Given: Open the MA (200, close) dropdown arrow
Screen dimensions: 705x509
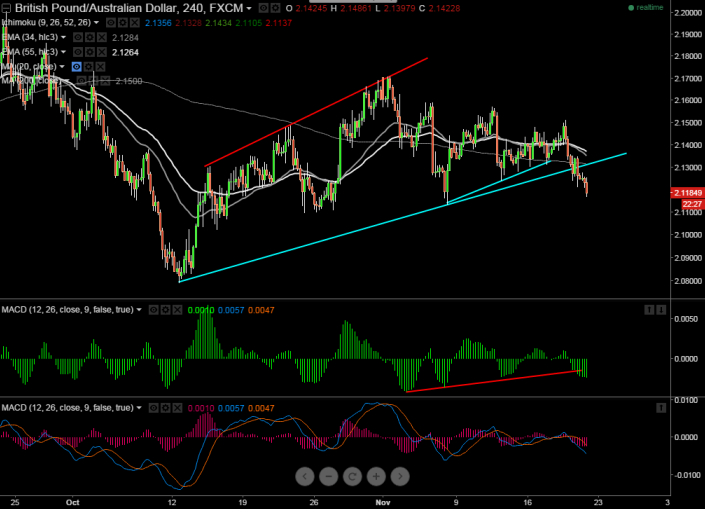Looking at the screenshot, I should tap(67, 81).
